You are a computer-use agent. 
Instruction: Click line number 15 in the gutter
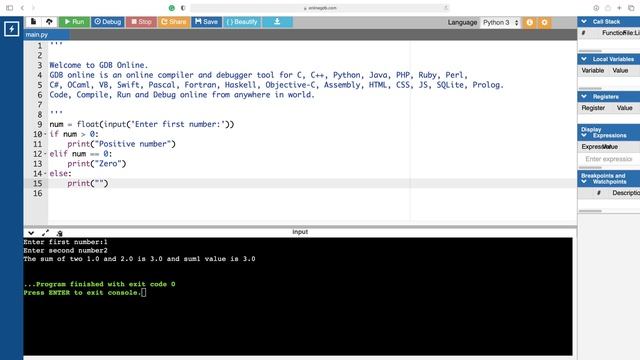point(38,183)
